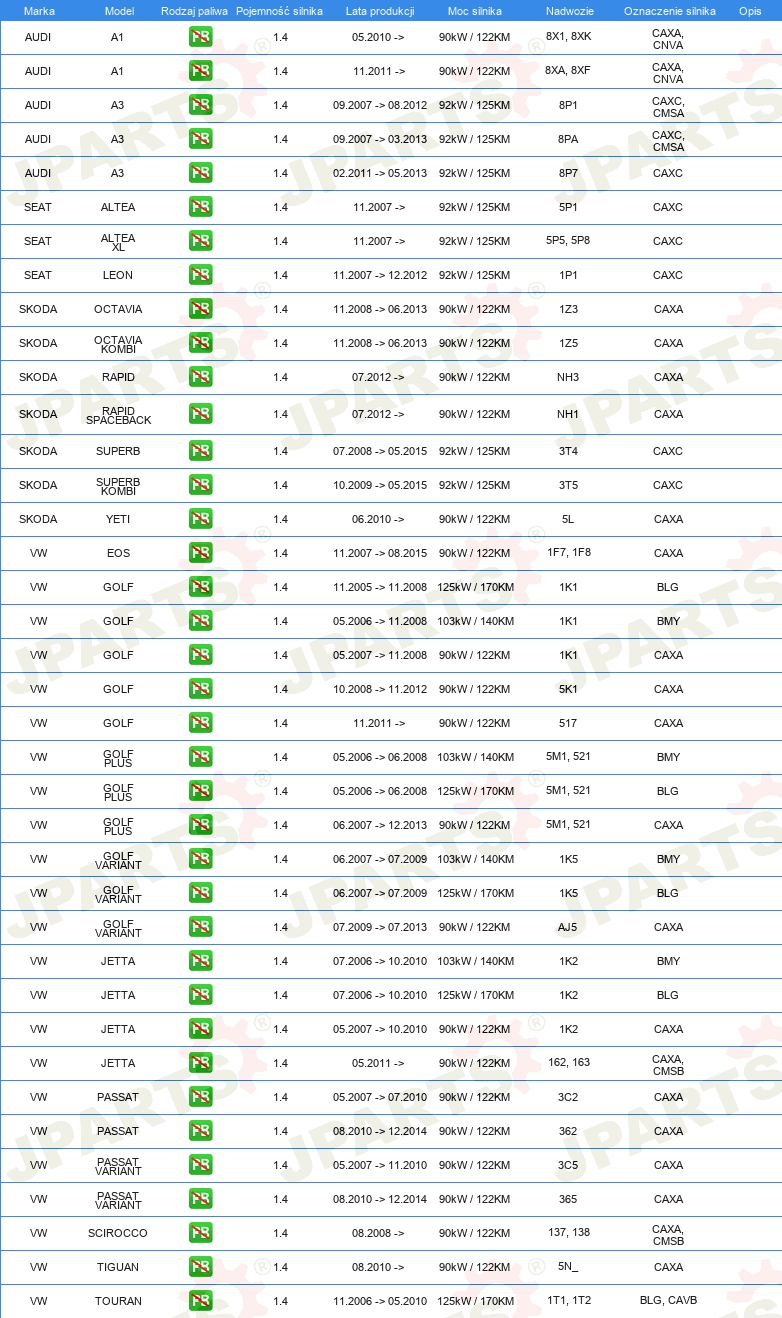Select fuel icon in PASSAT VARIANT 3C5 row
The height and width of the screenshot is (1318, 782).
pos(201,1165)
